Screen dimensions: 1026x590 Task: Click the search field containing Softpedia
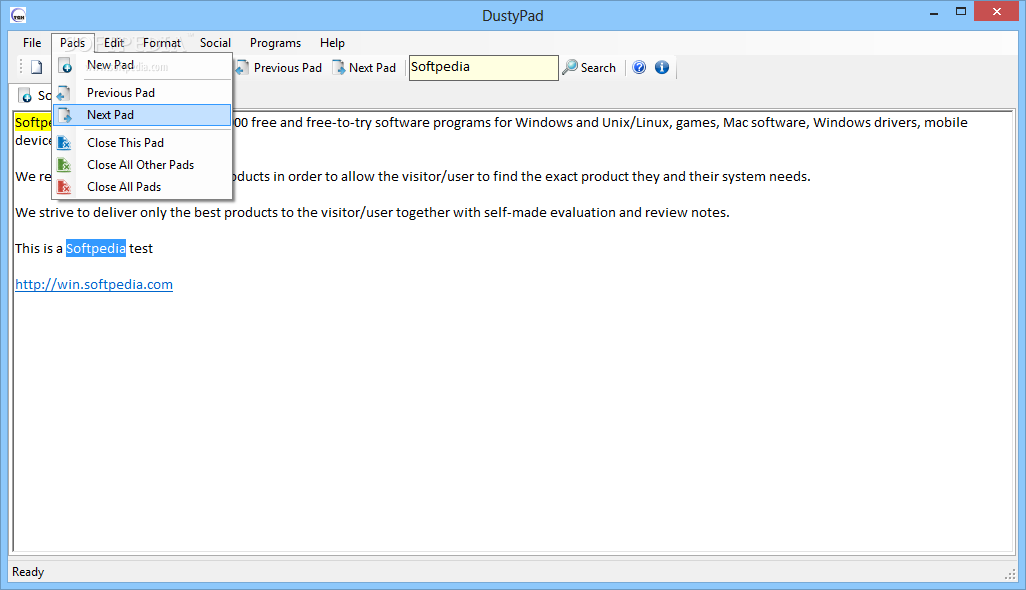click(484, 67)
